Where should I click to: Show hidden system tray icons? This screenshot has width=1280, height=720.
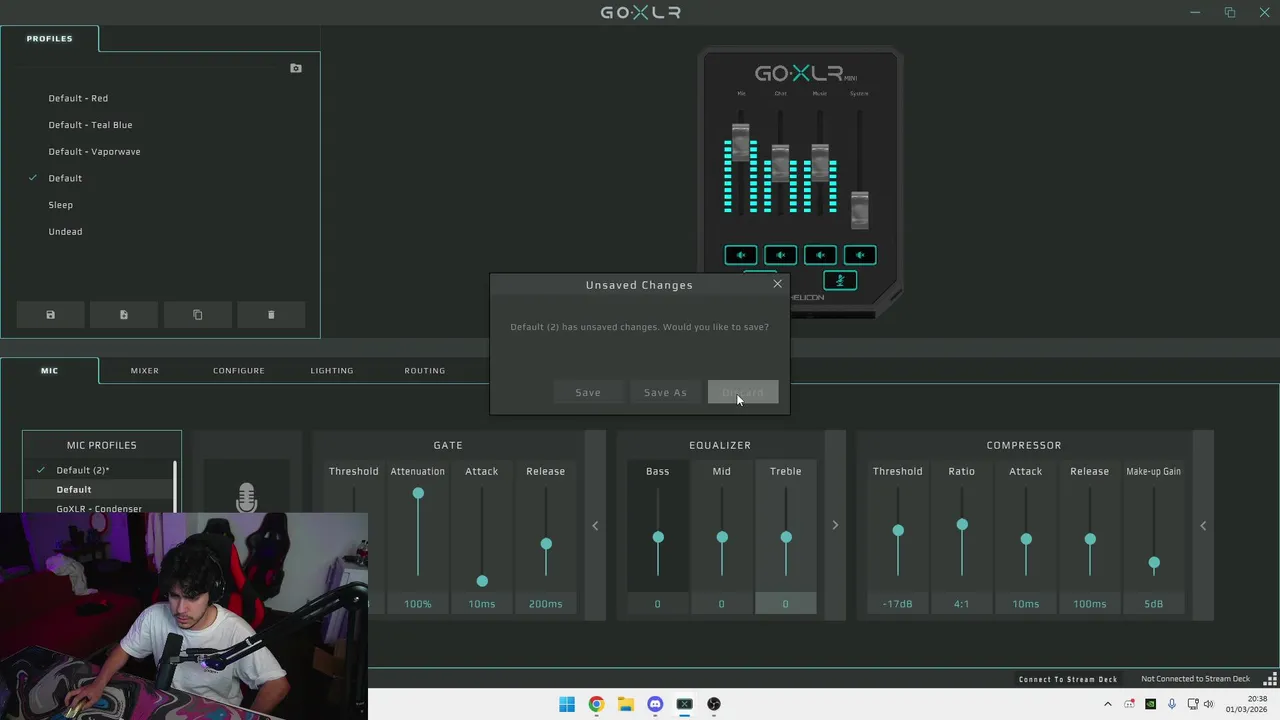pyautogui.click(x=1107, y=704)
